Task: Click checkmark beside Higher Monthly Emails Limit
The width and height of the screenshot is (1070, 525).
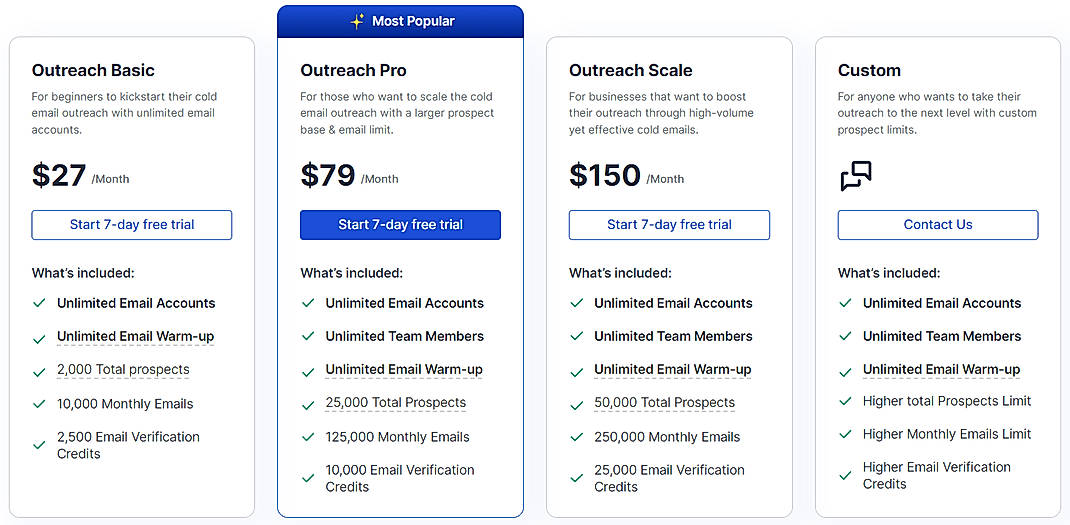Action: 846,434
